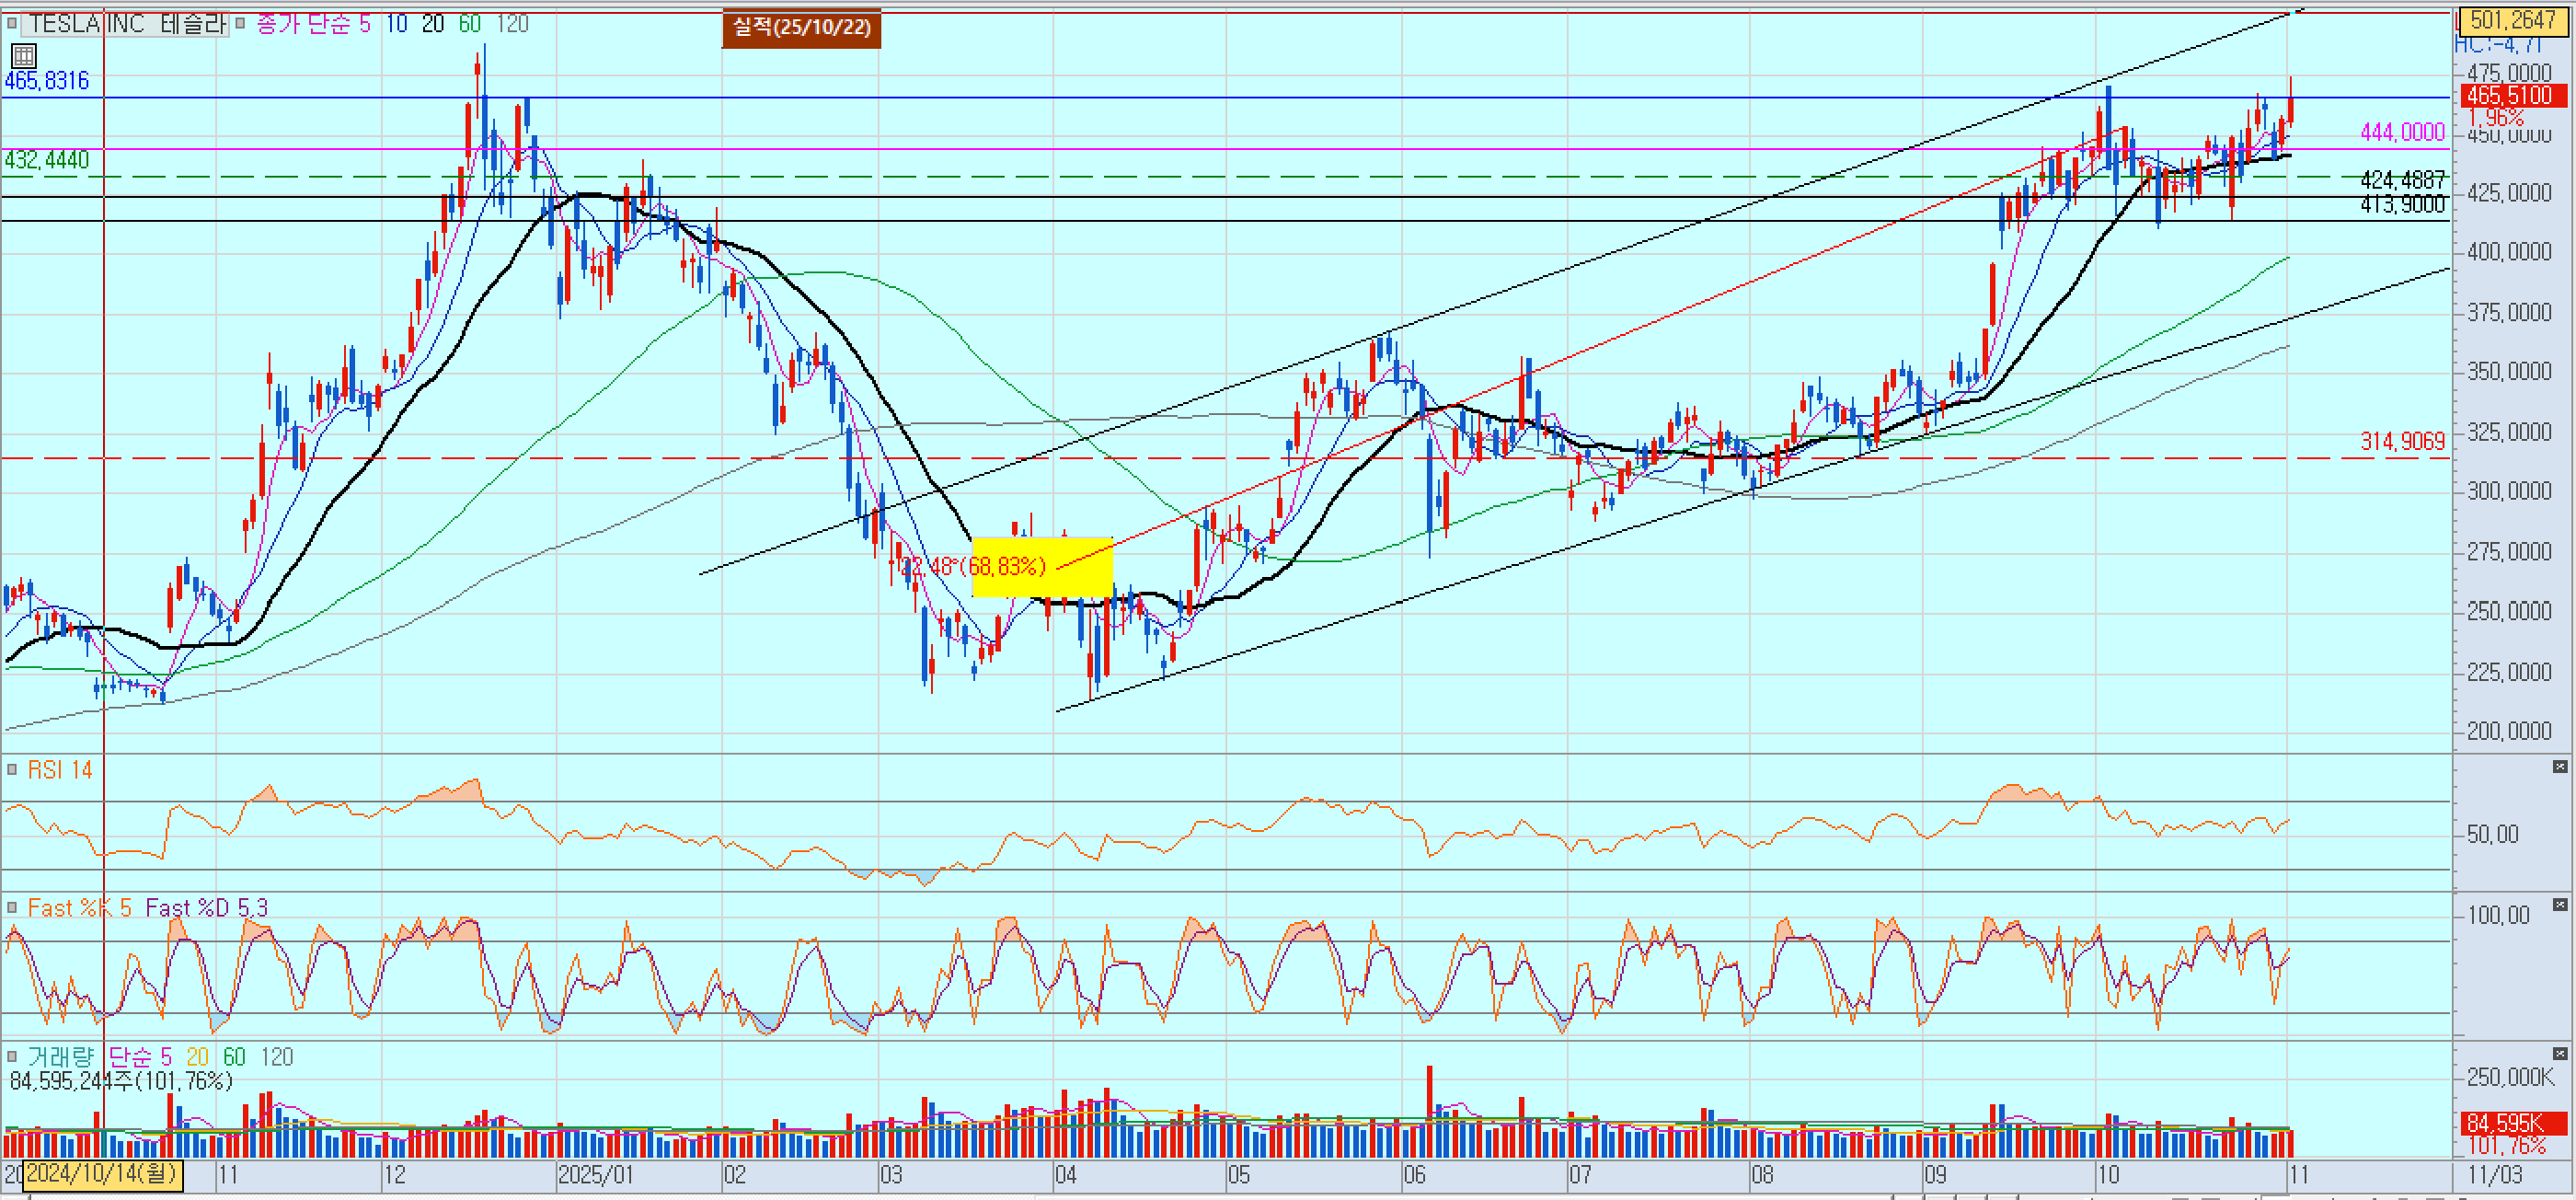2576x1200 pixels.
Task: Click the small square beside 거래량 volume label
Action: tap(12, 1056)
